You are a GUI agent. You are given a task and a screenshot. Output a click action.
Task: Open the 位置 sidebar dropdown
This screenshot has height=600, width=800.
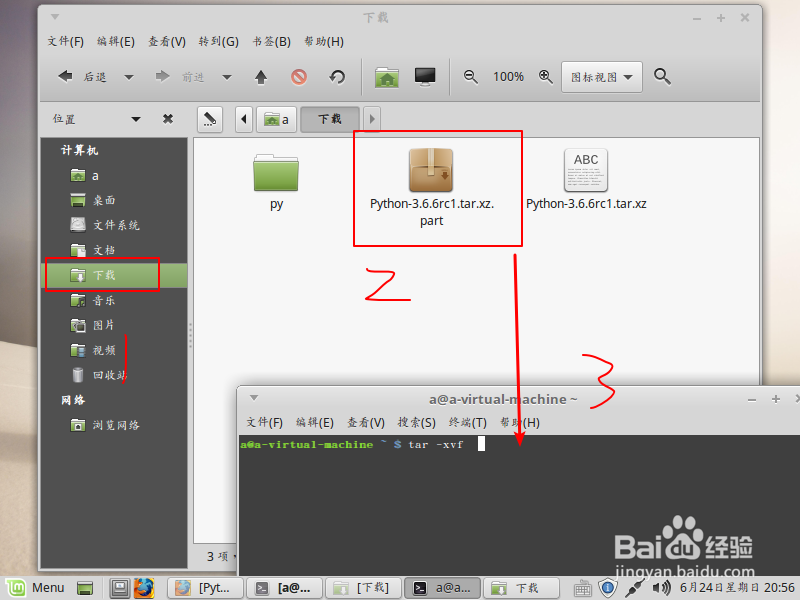[x=135, y=119]
